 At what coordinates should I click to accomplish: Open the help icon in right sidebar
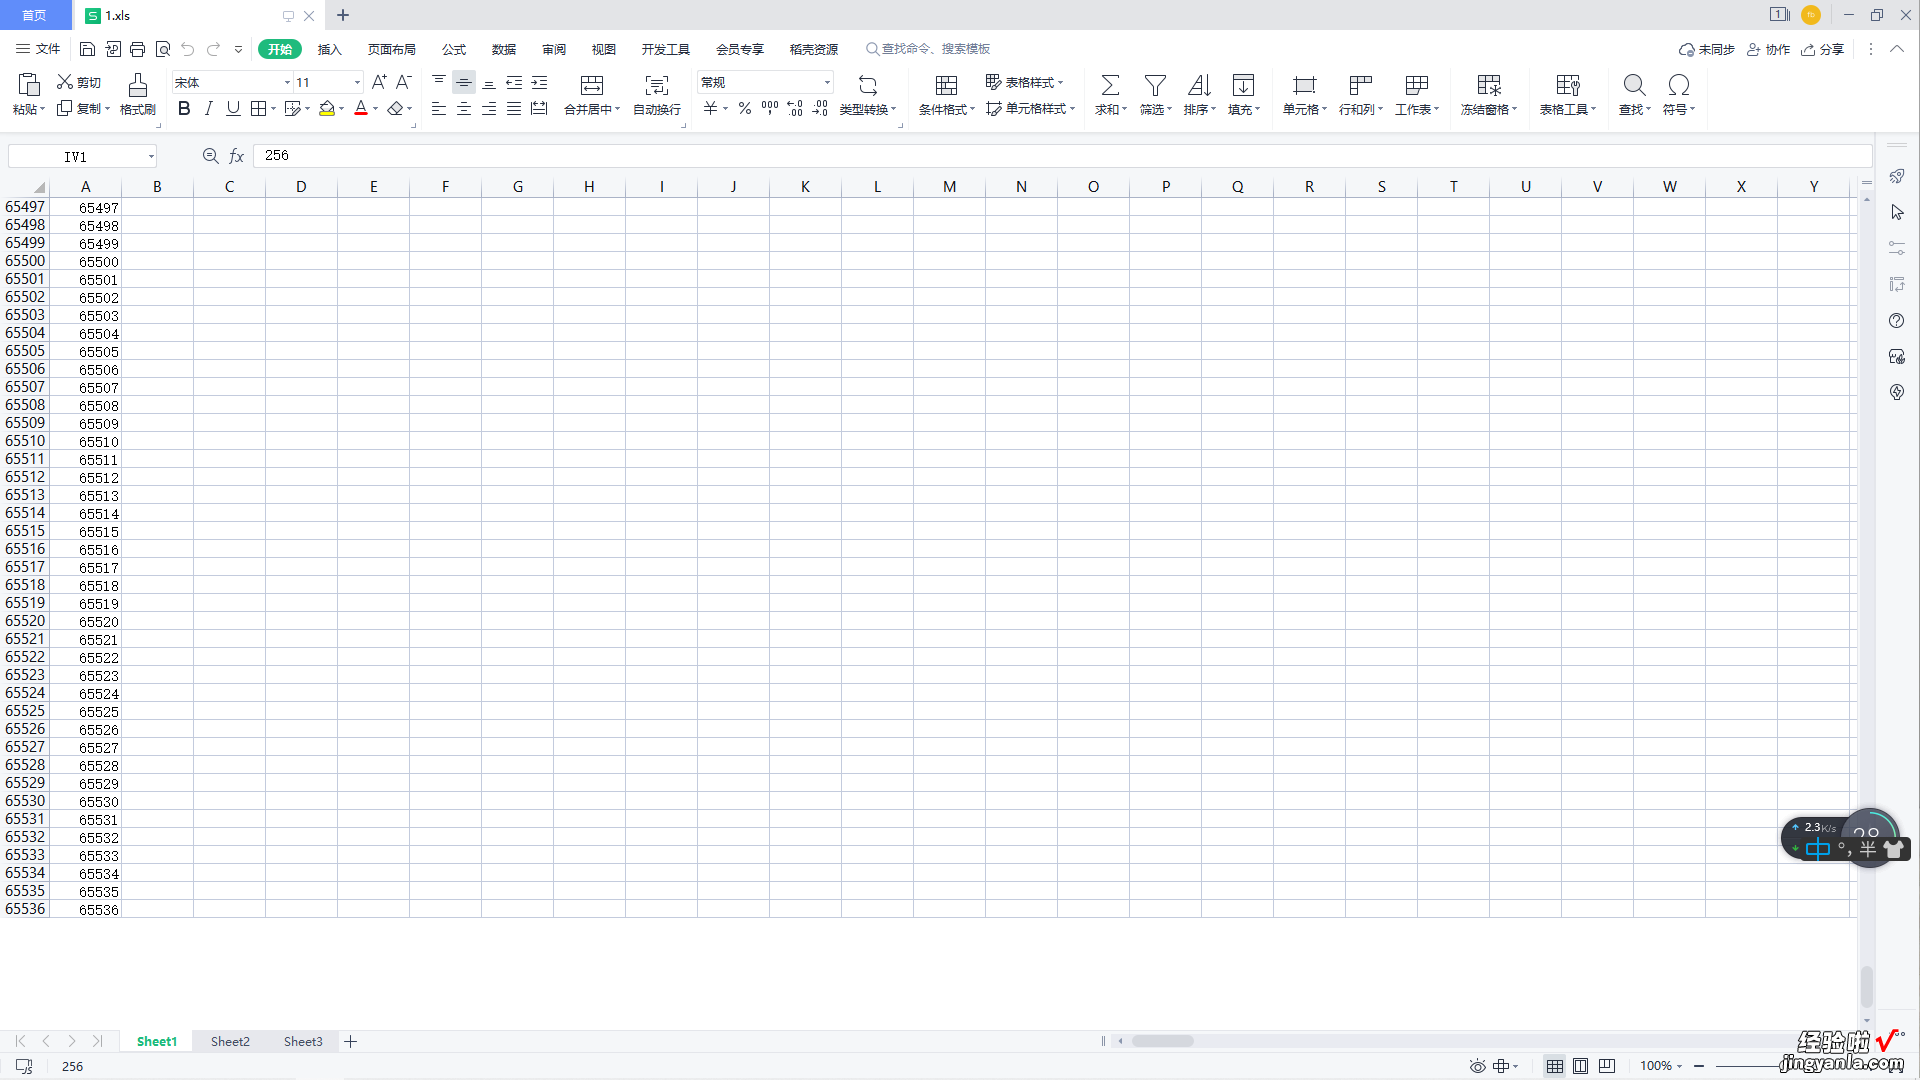(x=1897, y=321)
